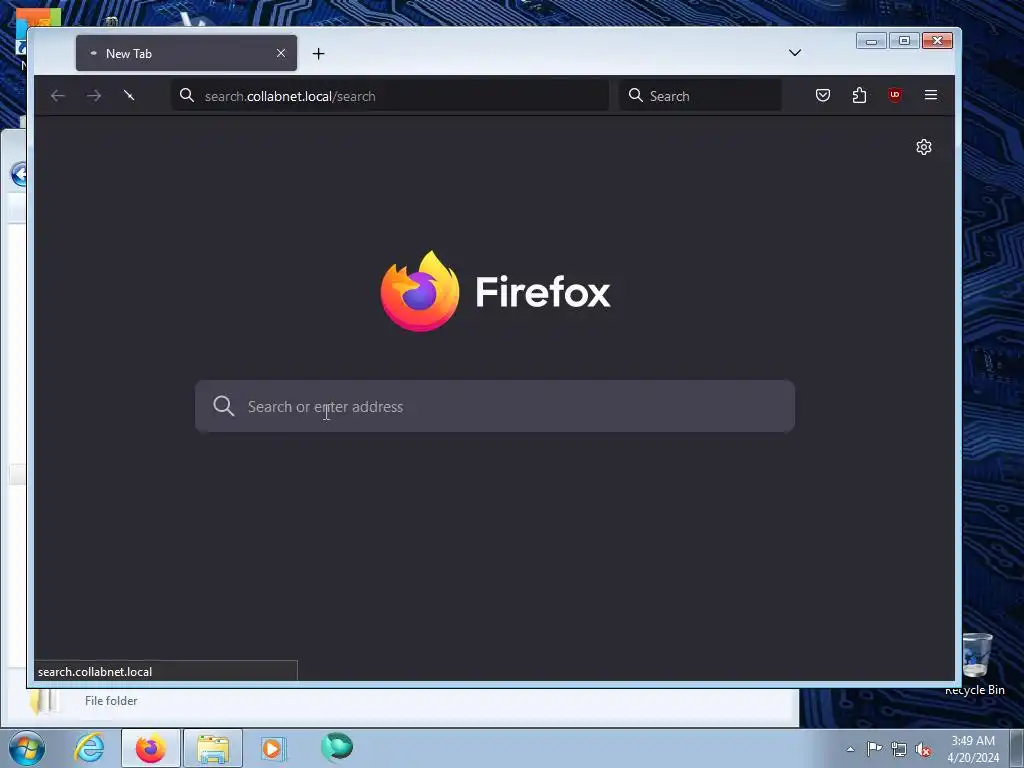Viewport: 1024px width, 768px height.
Task: Click the network tray icon
Action: 899,749
